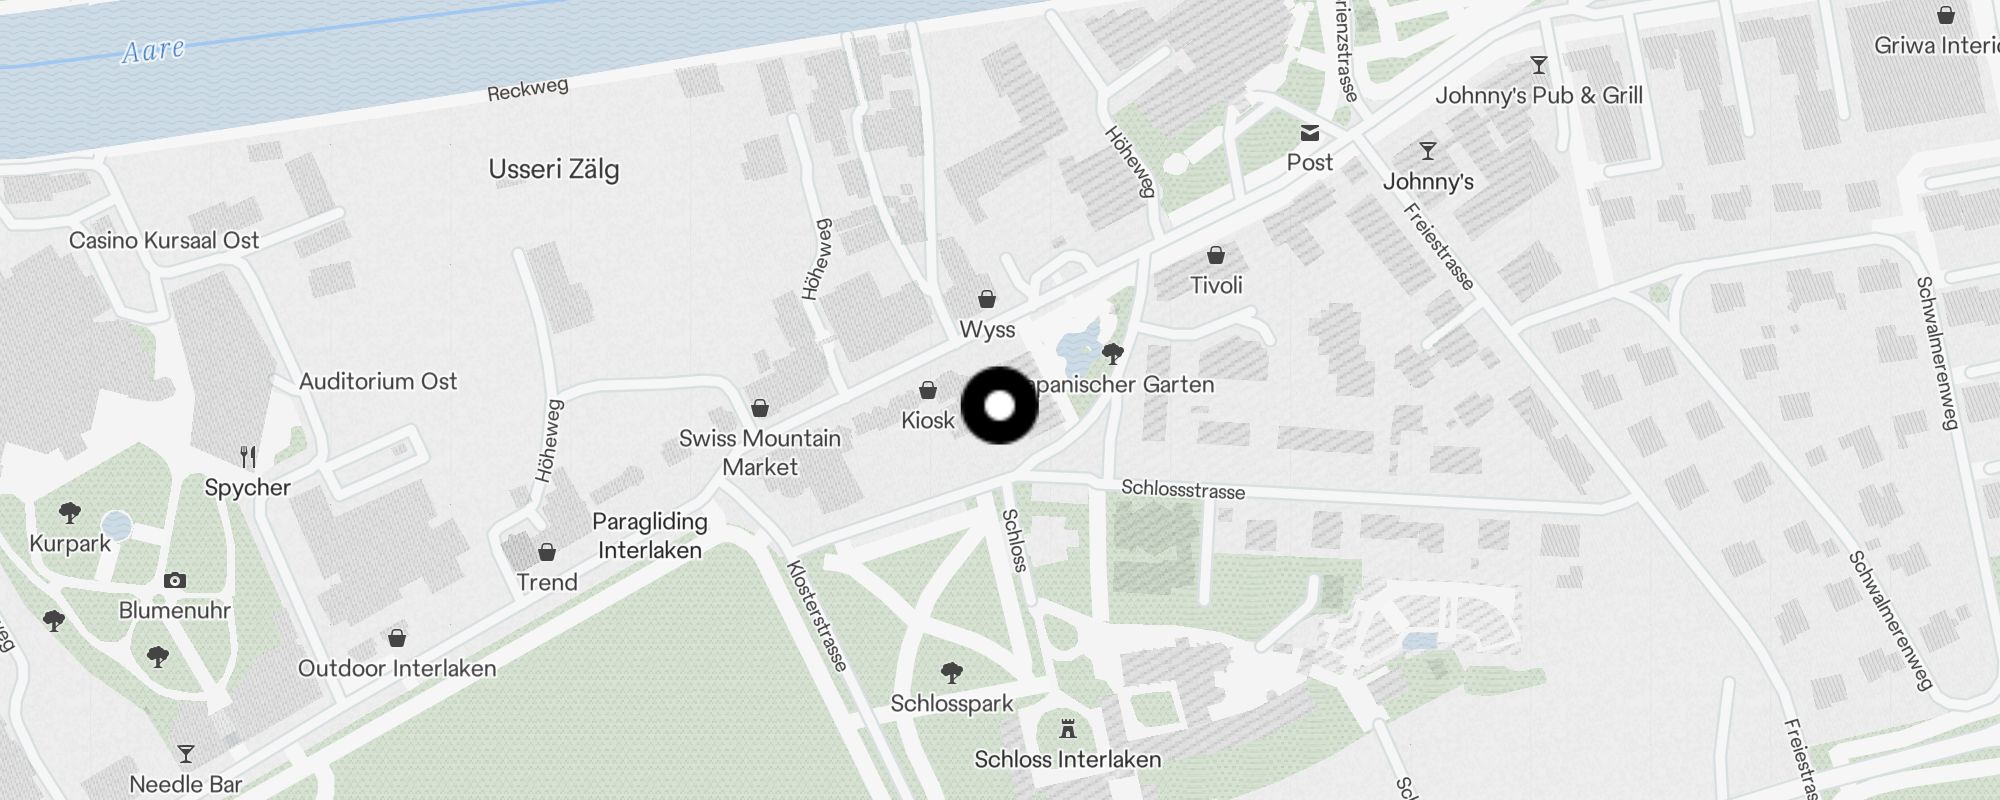Image resolution: width=2000 pixels, height=800 pixels.
Task: Select the Auditorium Ost label
Action: coord(378,381)
